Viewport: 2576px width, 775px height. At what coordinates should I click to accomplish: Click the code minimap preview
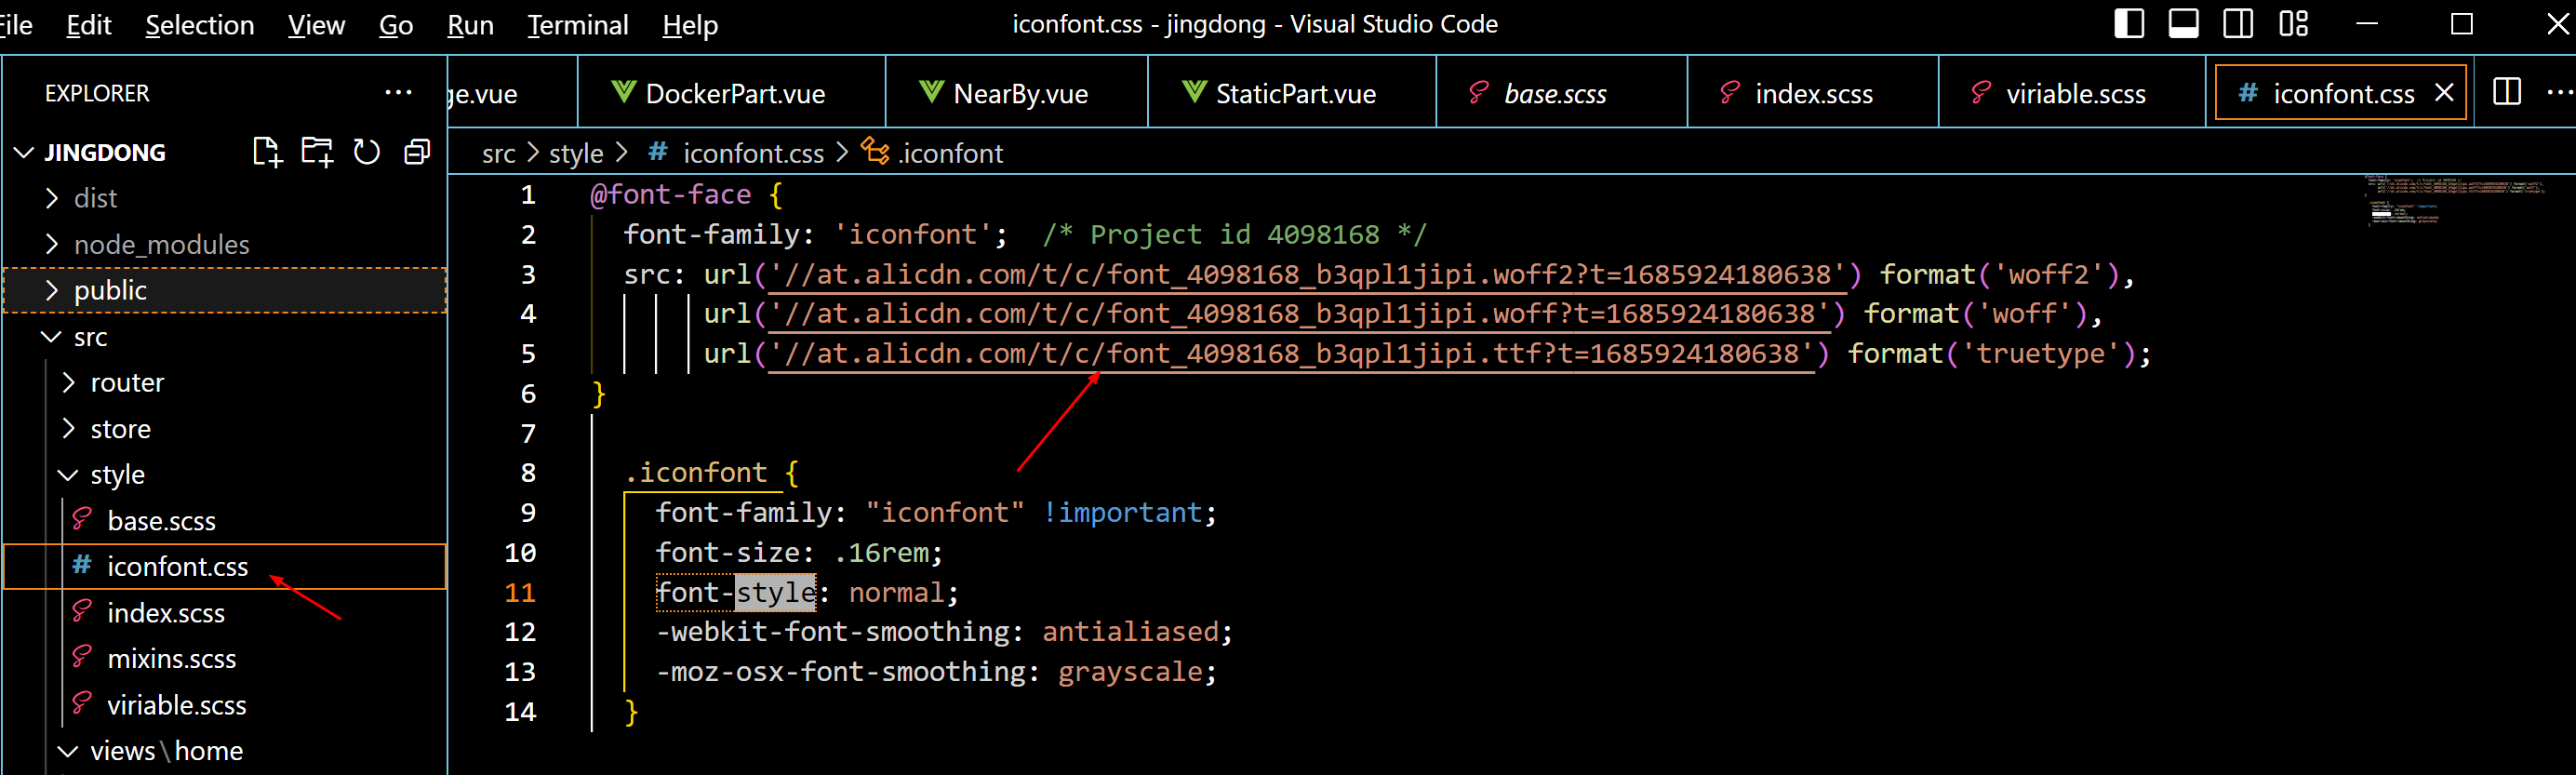(x=2455, y=200)
